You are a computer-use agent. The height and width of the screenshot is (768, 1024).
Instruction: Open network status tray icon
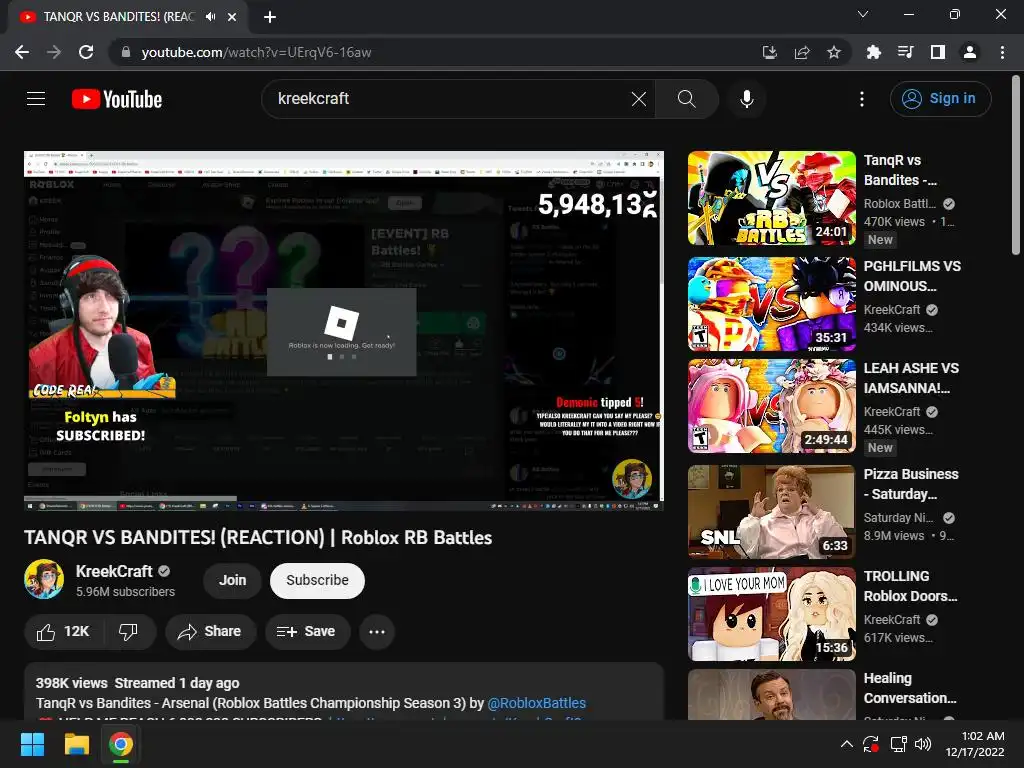tap(899, 744)
